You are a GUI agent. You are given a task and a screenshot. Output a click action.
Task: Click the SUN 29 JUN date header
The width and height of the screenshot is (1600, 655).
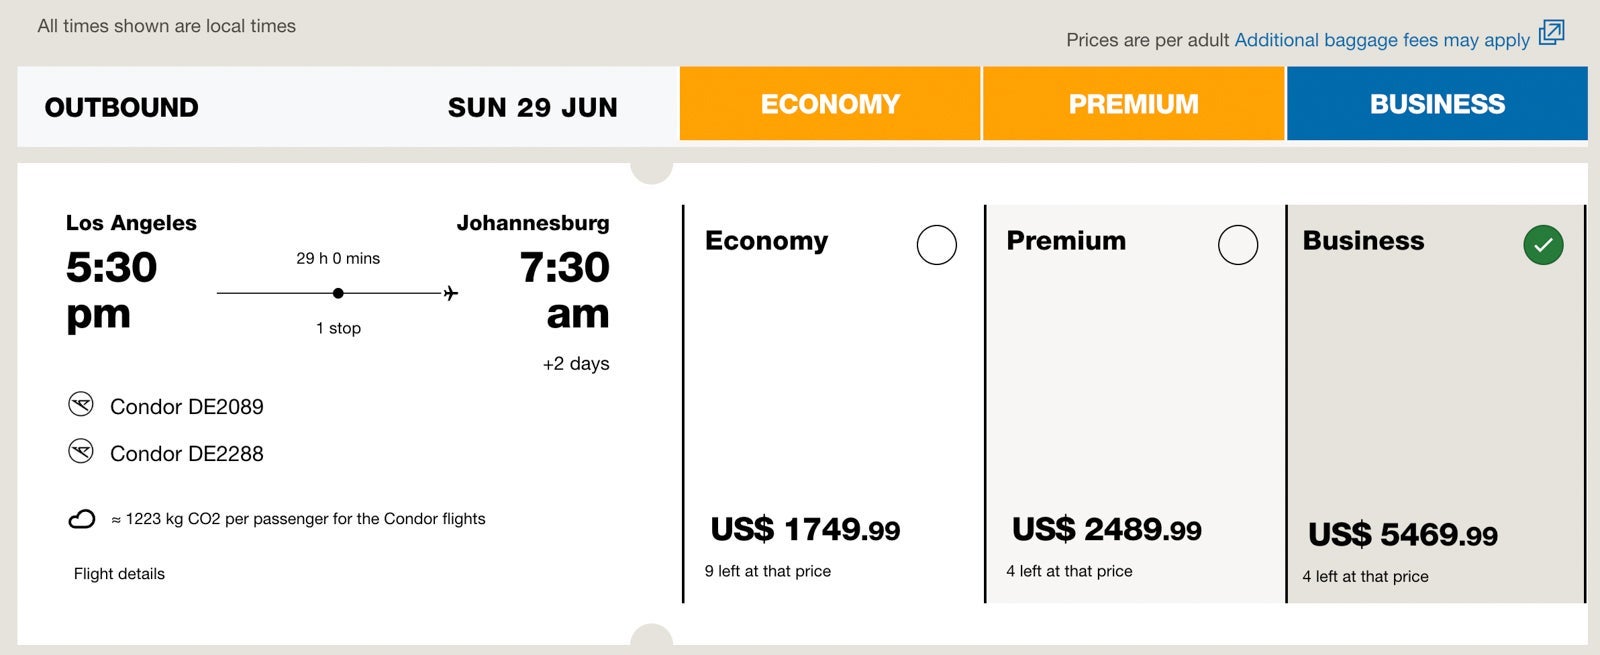[x=533, y=106]
